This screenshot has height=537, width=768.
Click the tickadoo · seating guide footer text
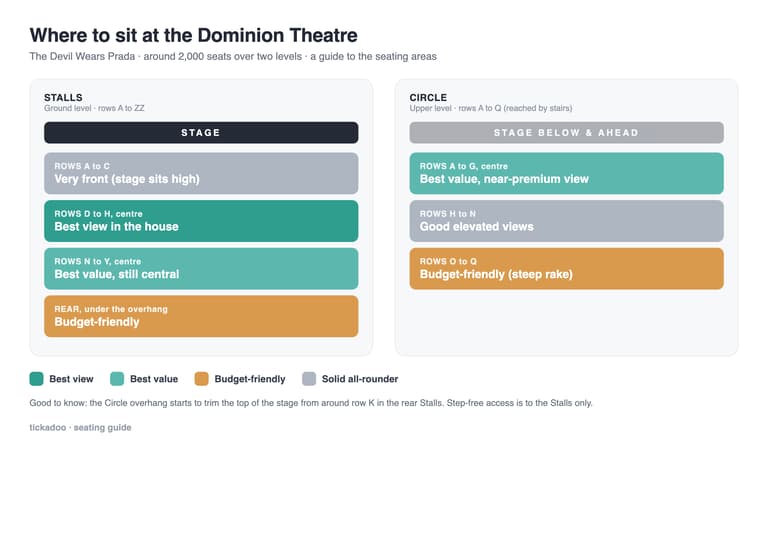coord(80,427)
